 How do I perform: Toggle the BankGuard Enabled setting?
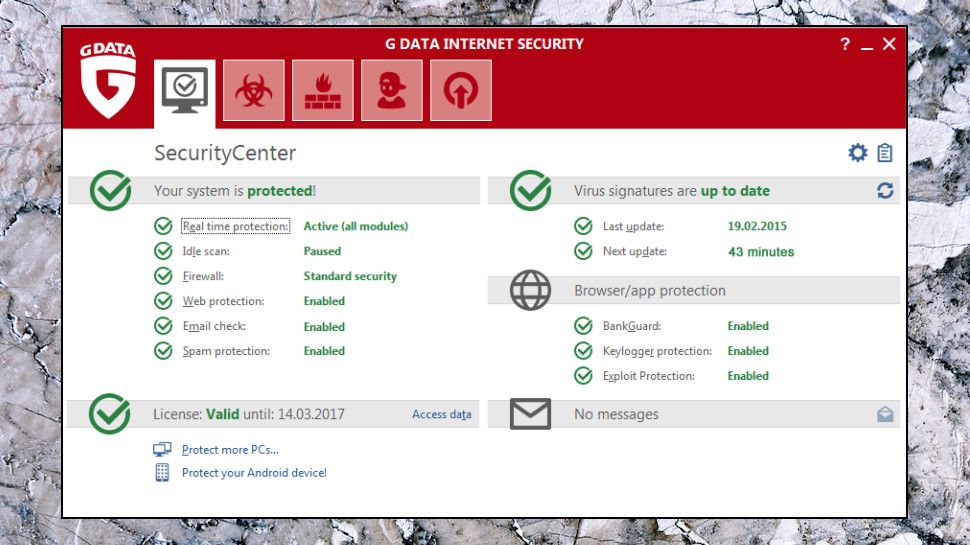(748, 326)
